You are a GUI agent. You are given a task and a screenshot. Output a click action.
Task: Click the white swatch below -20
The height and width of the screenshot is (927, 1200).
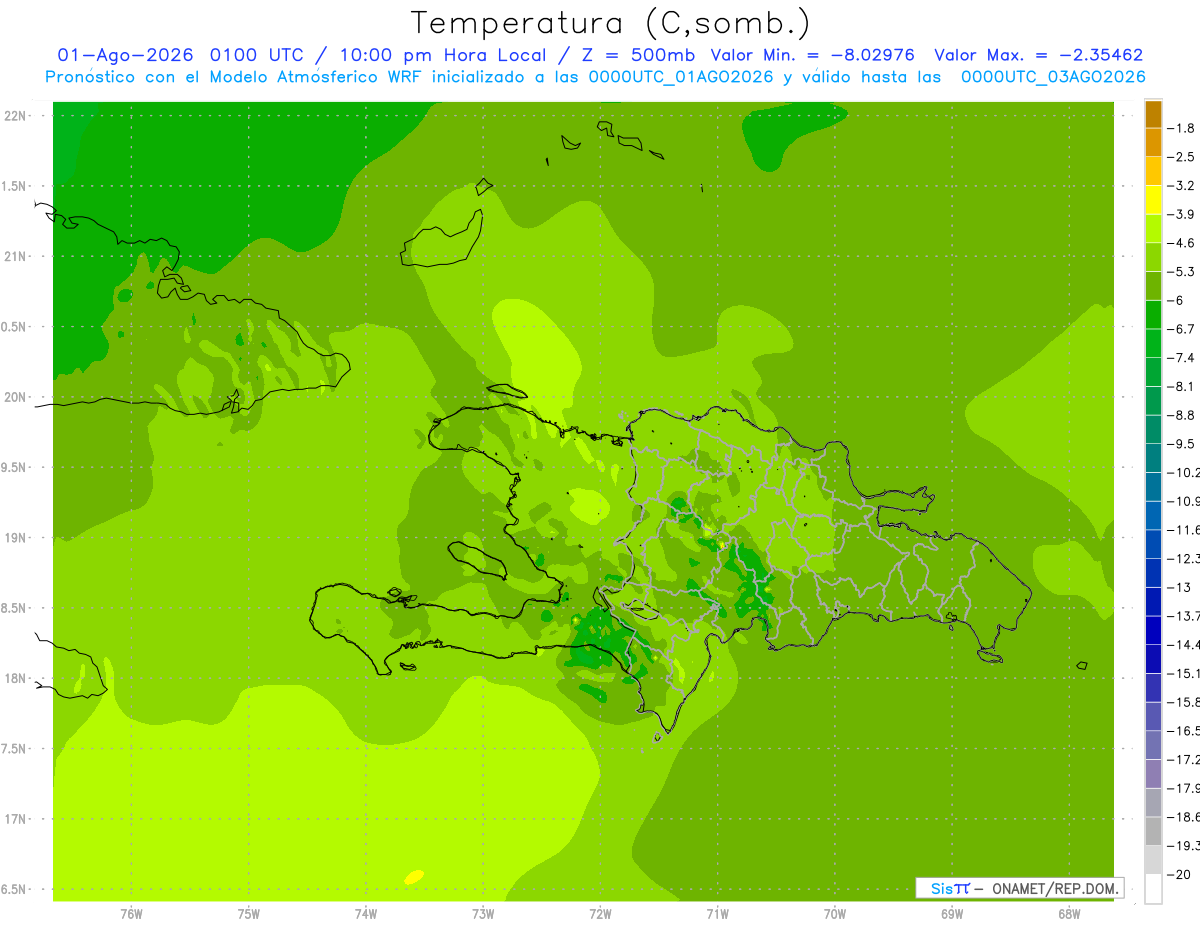[1153, 889]
